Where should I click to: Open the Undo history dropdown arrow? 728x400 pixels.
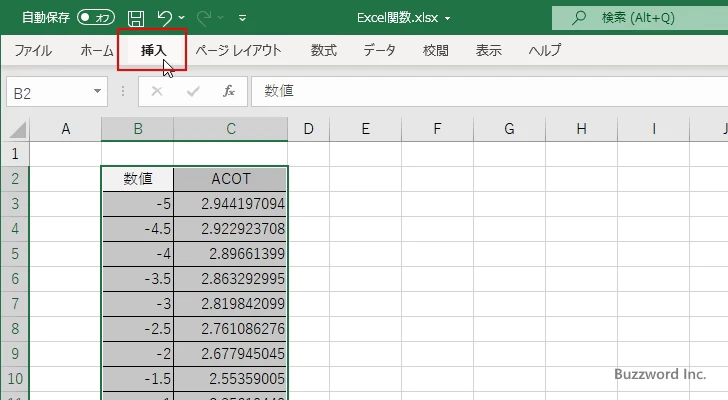point(182,18)
